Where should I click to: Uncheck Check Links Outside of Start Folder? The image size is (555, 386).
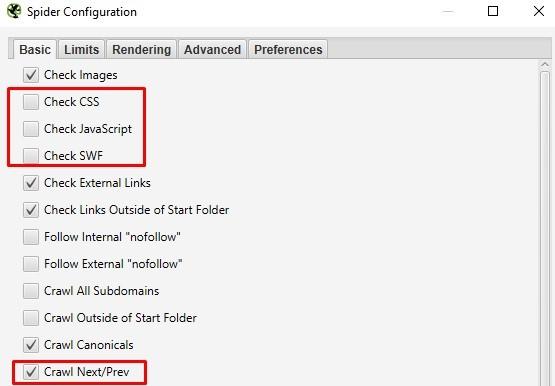click(31, 210)
